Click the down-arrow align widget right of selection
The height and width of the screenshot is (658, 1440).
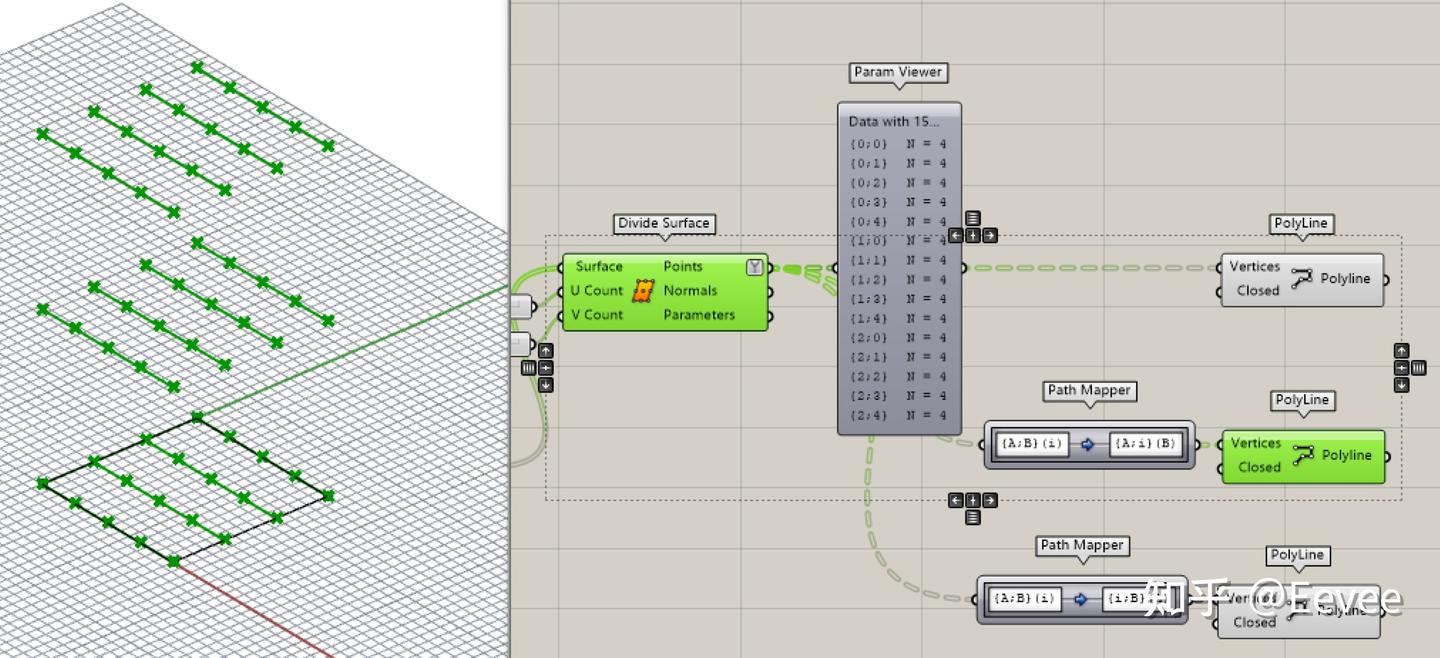point(1402,385)
